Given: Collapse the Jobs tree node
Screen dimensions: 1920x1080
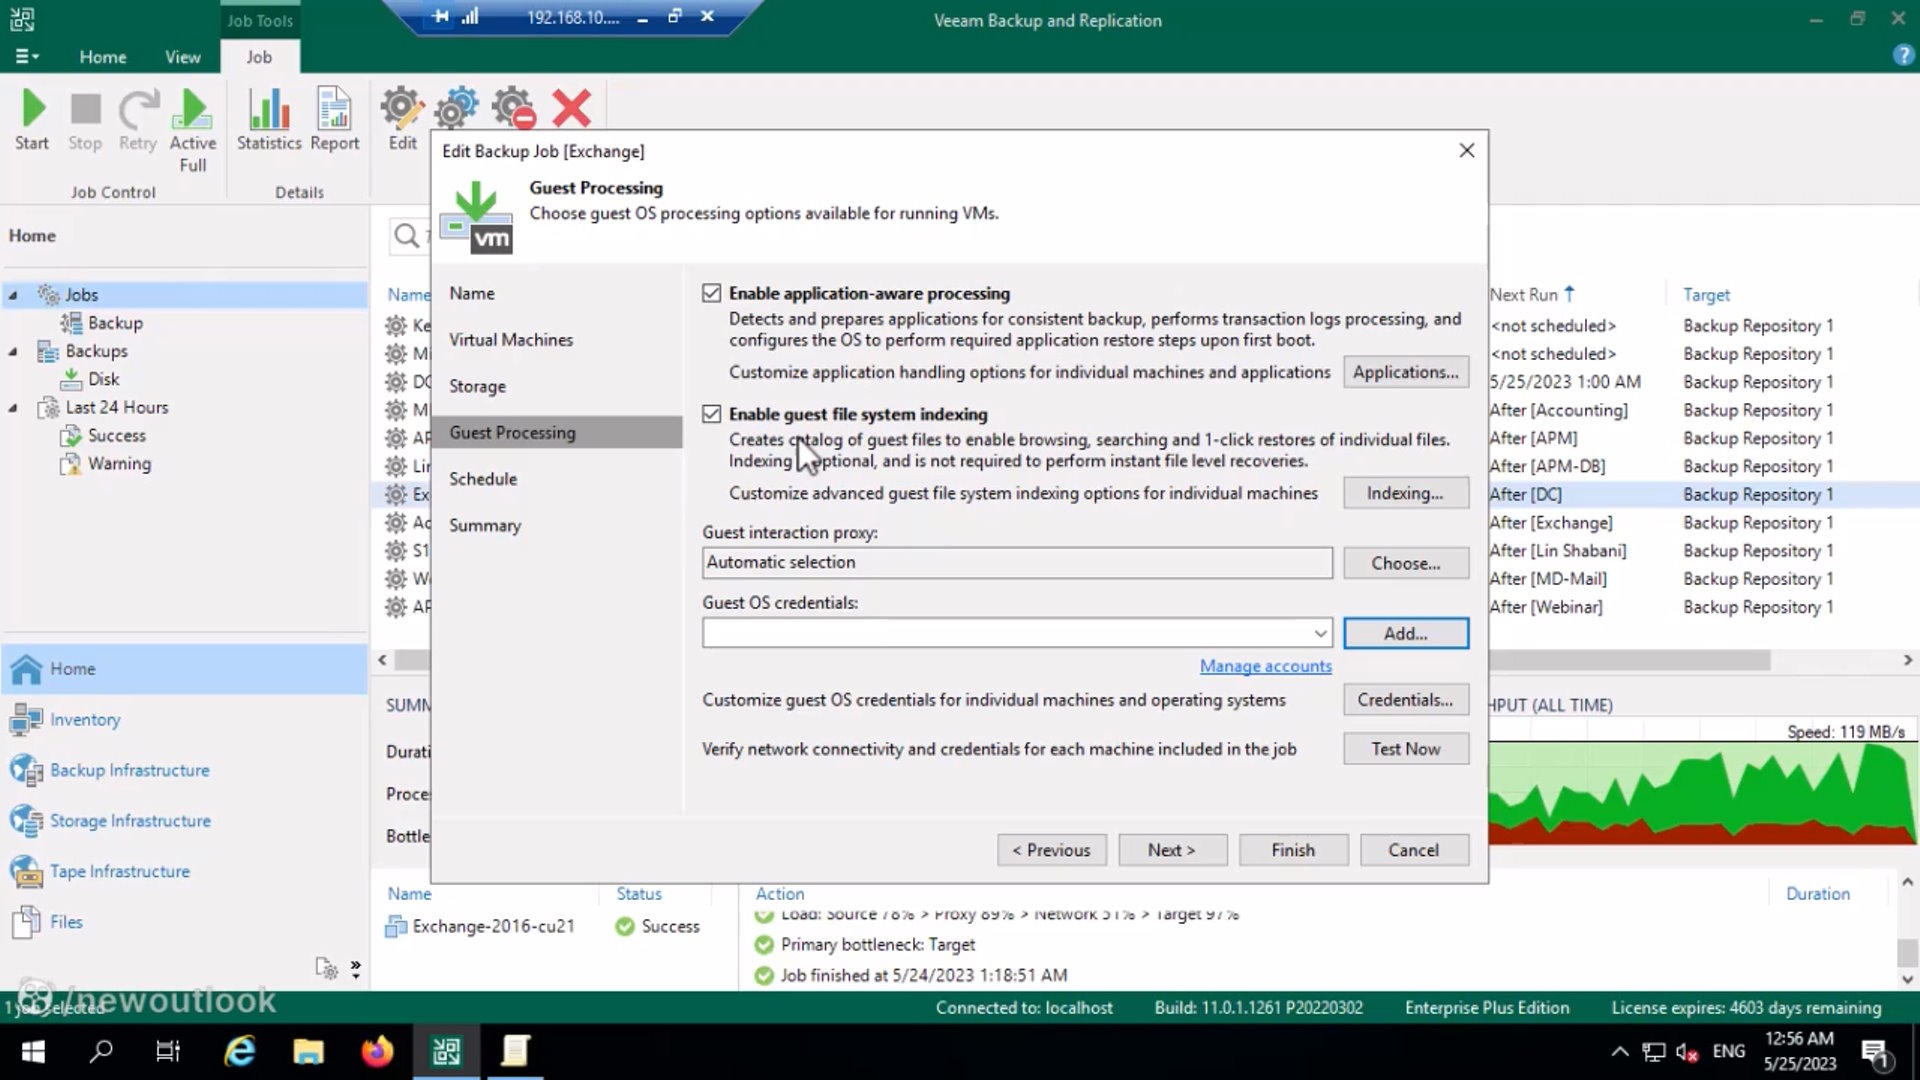Looking at the screenshot, I should coord(12,294).
